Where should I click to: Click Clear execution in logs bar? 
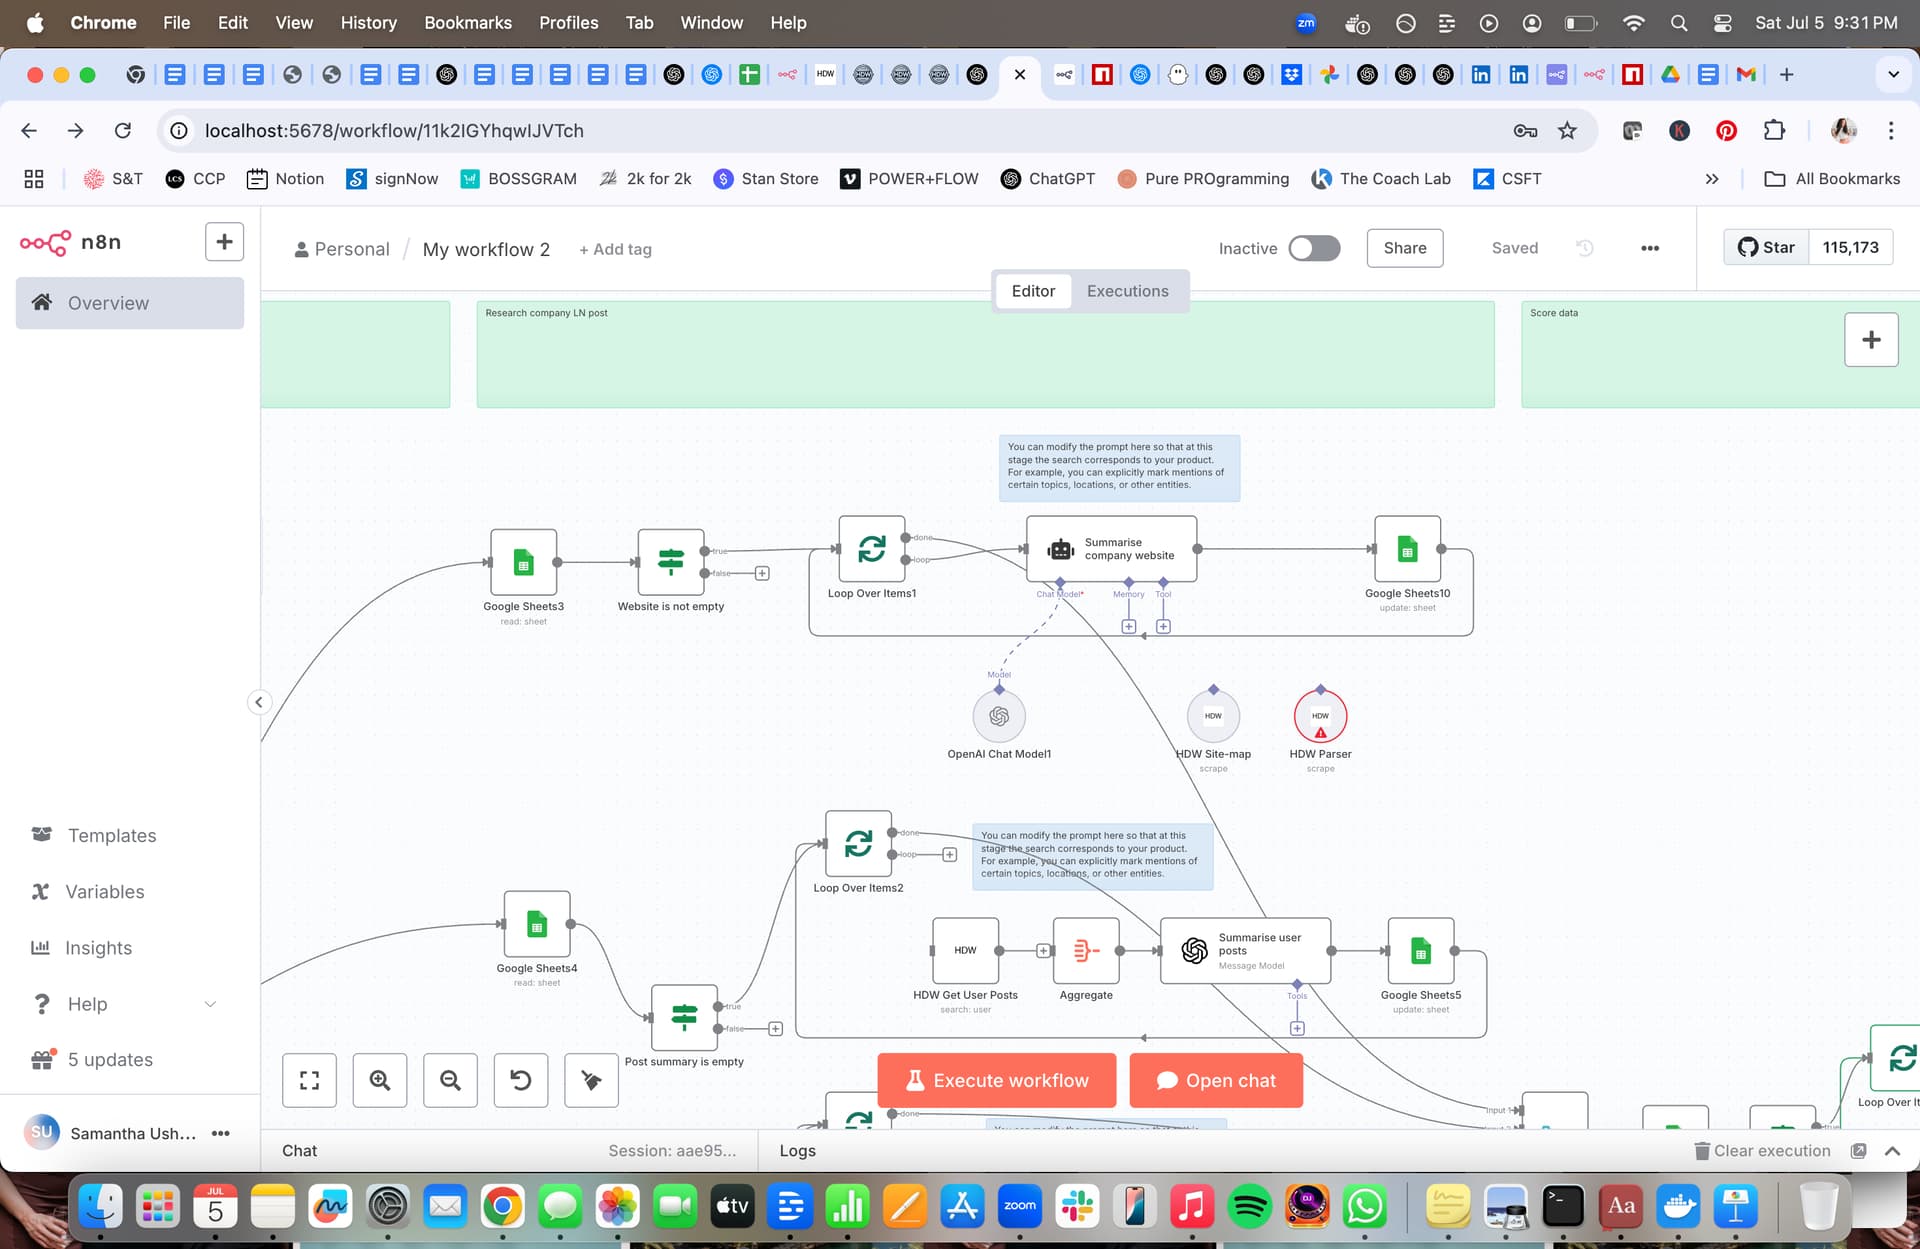point(1762,1151)
